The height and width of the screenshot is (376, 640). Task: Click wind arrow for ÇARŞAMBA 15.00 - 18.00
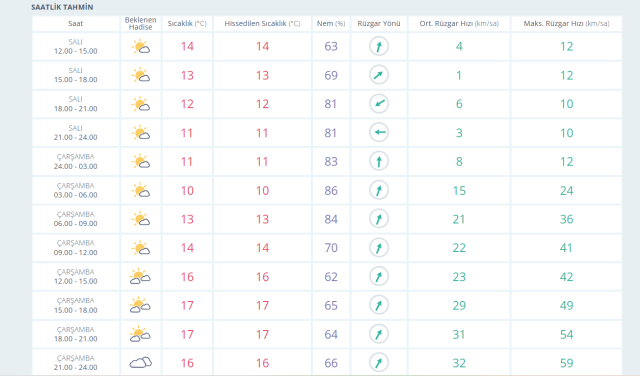coord(379,305)
